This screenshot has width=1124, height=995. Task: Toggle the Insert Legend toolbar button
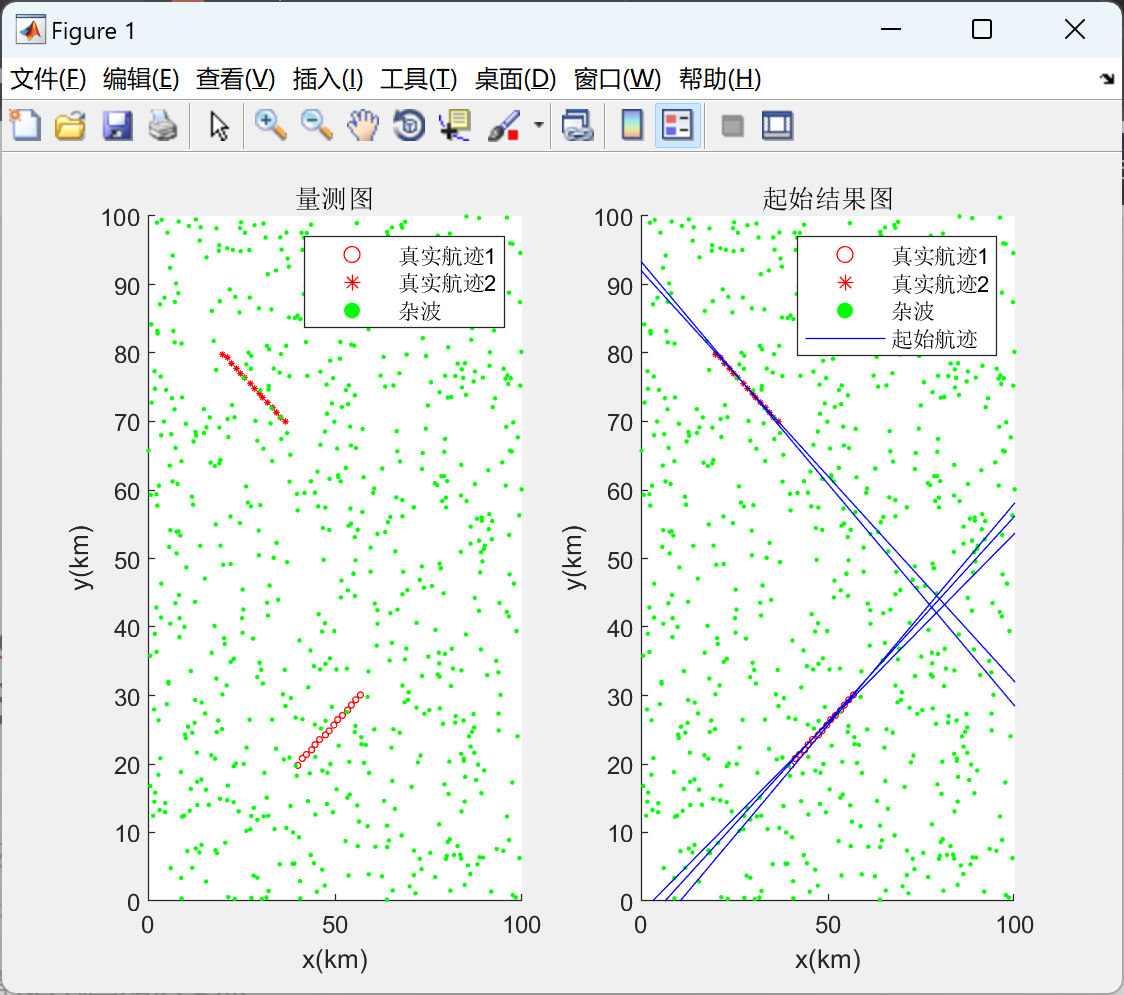click(x=677, y=125)
